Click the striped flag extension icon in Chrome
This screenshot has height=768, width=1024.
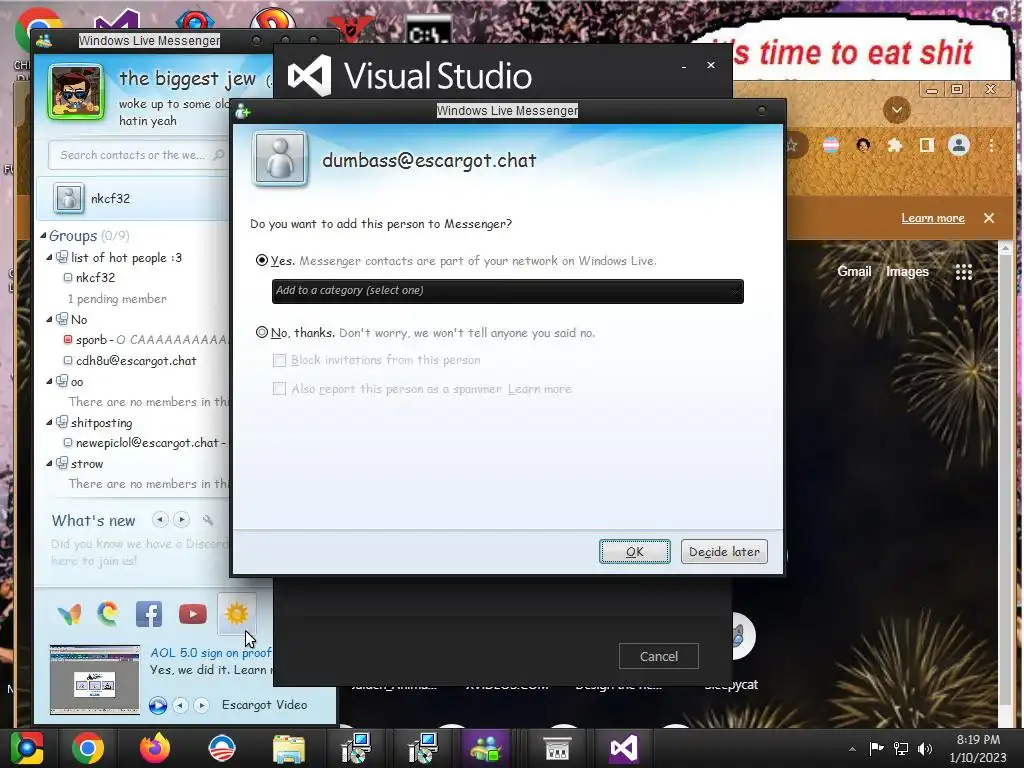coord(831,145)
